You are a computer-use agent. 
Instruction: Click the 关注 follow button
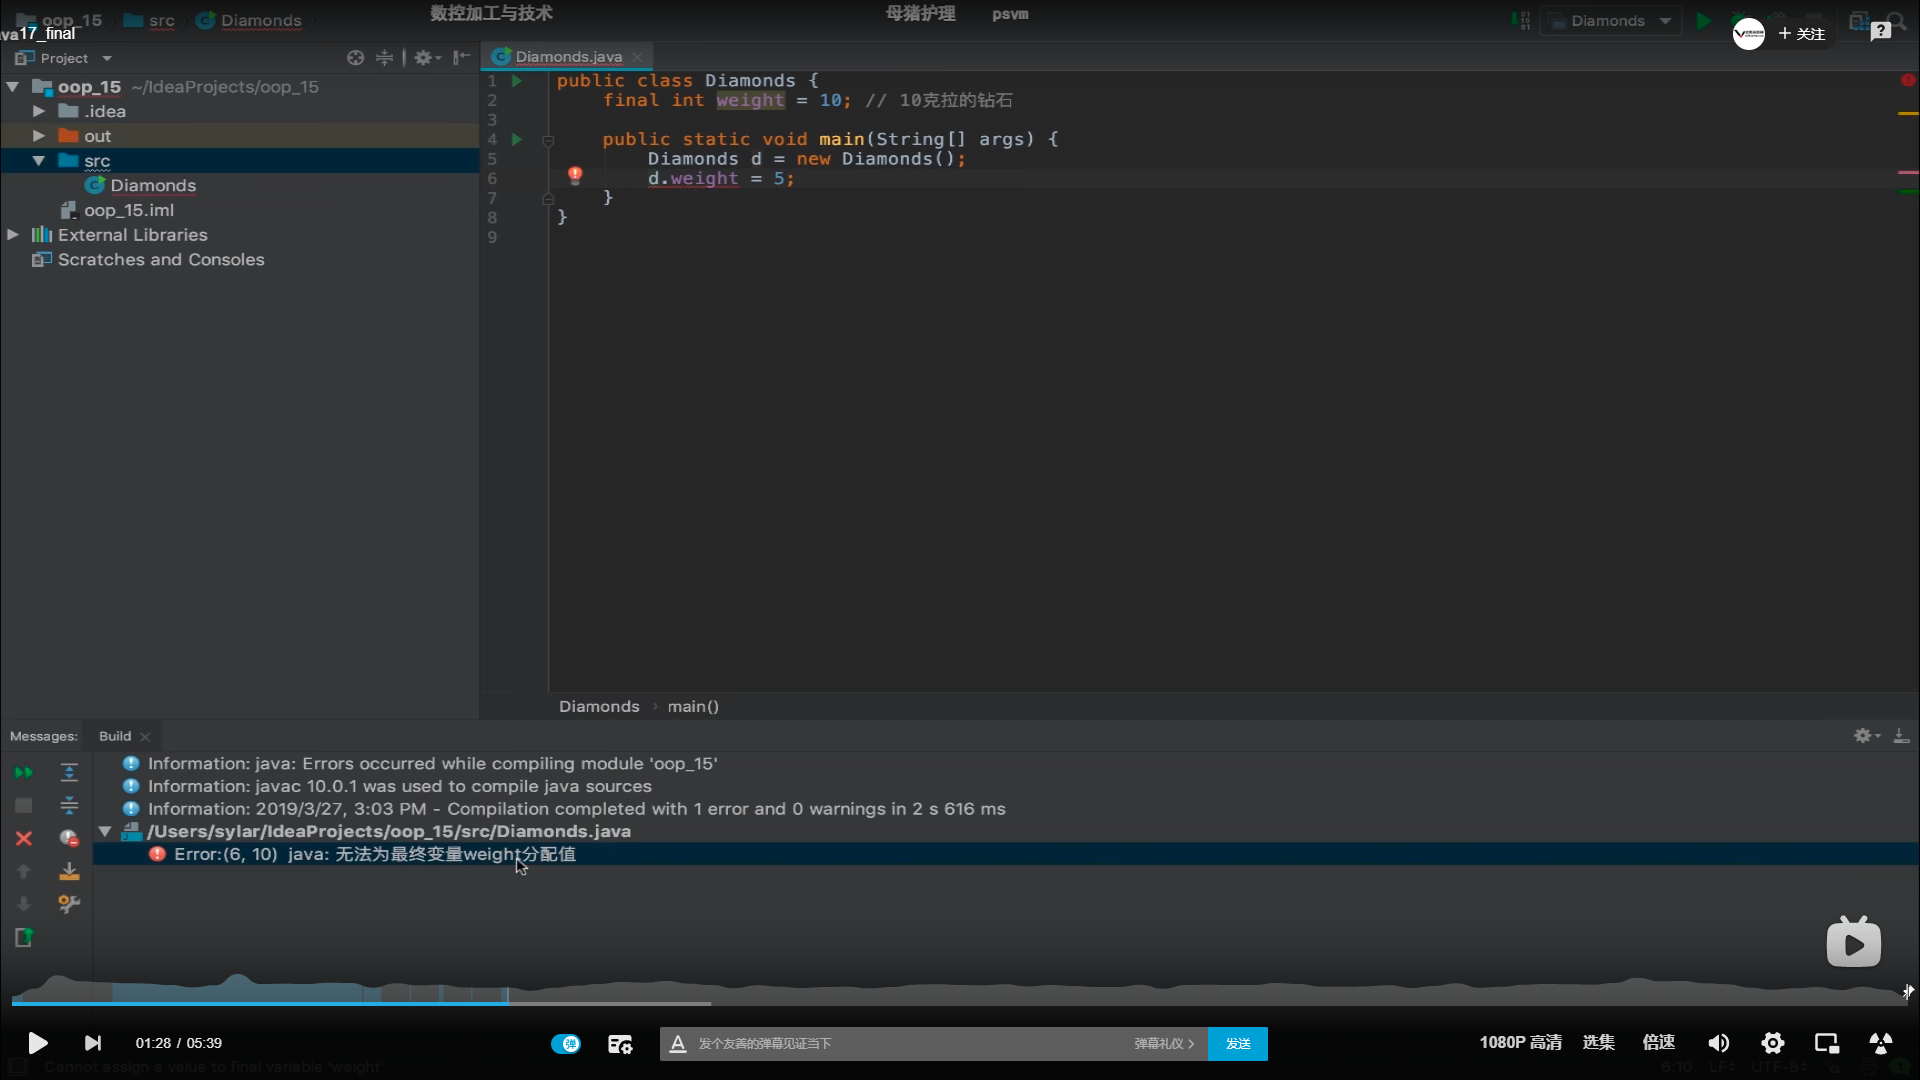(x=1801, y=34)
